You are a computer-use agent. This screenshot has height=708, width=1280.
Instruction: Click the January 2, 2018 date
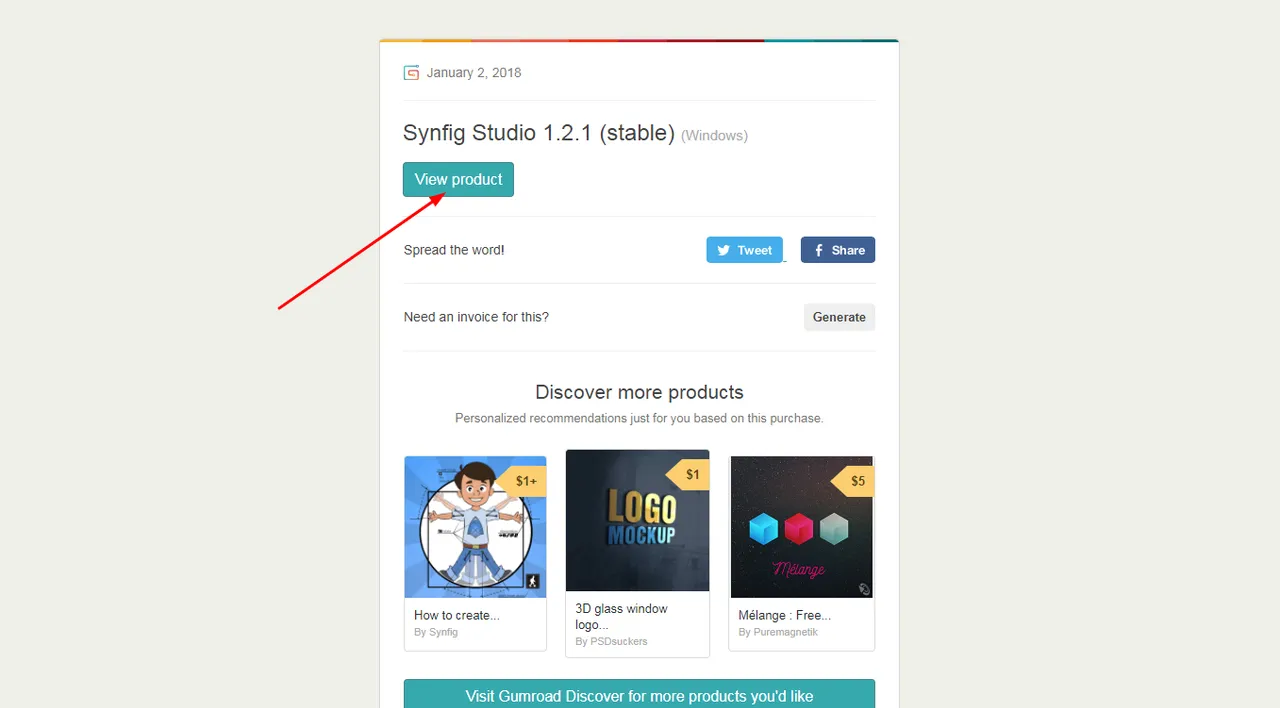click(474, 73)
